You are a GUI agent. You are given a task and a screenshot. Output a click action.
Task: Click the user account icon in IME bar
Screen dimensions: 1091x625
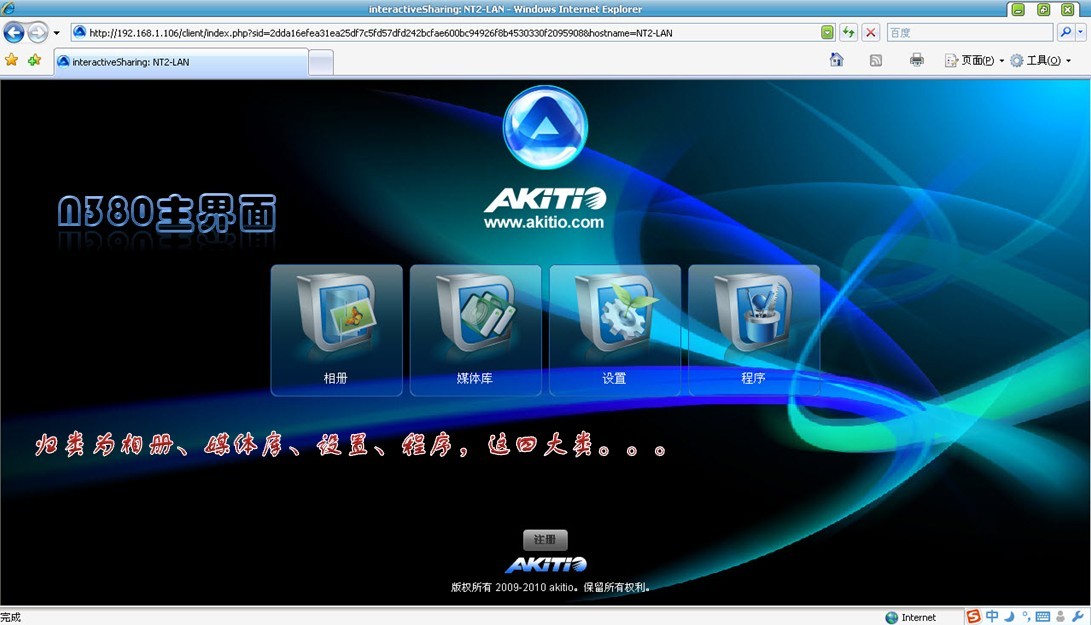tap(1060, 617)
